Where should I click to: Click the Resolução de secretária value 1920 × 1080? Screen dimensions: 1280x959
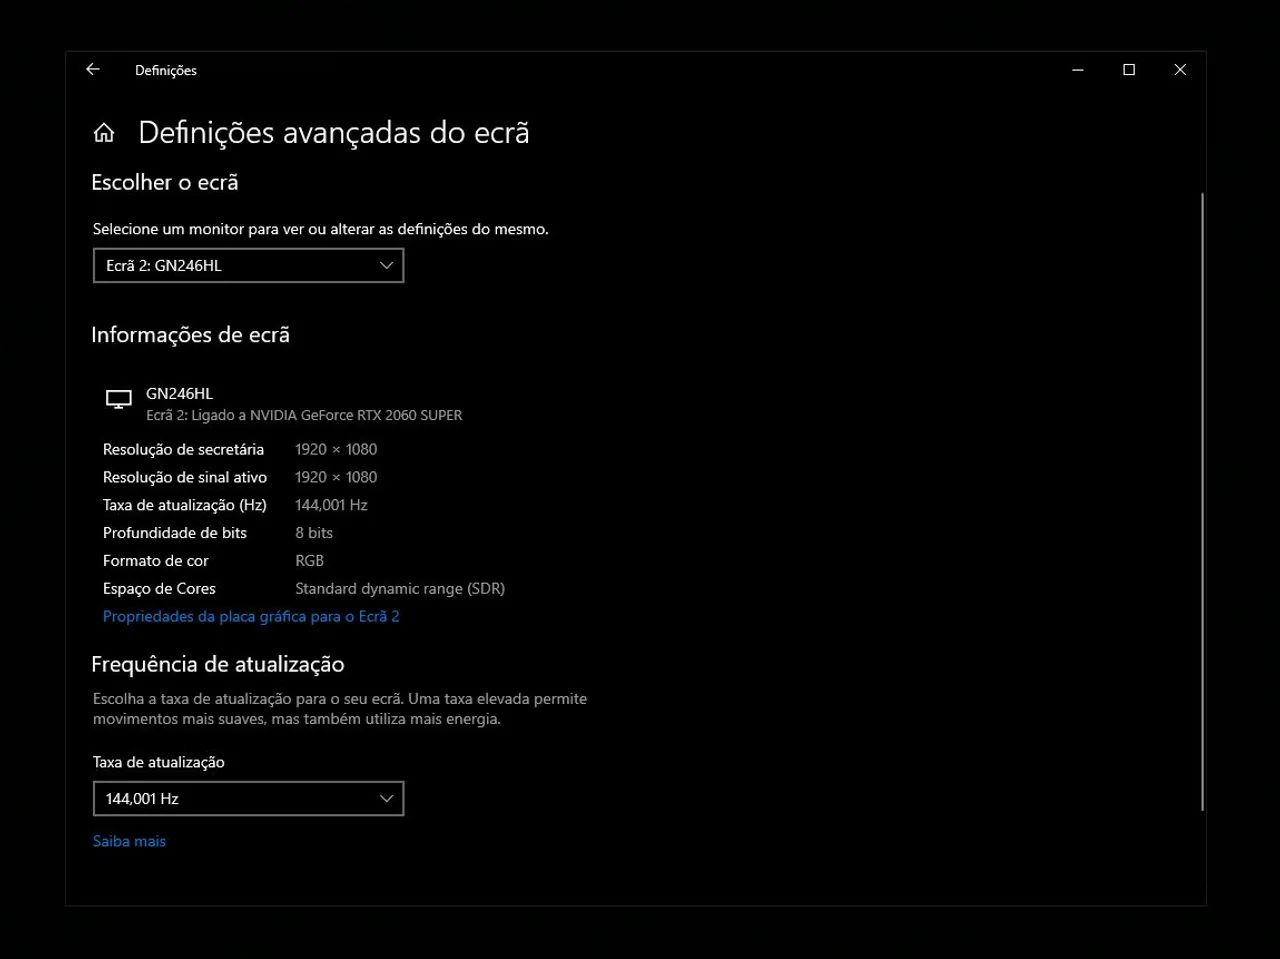click(336, 449)
